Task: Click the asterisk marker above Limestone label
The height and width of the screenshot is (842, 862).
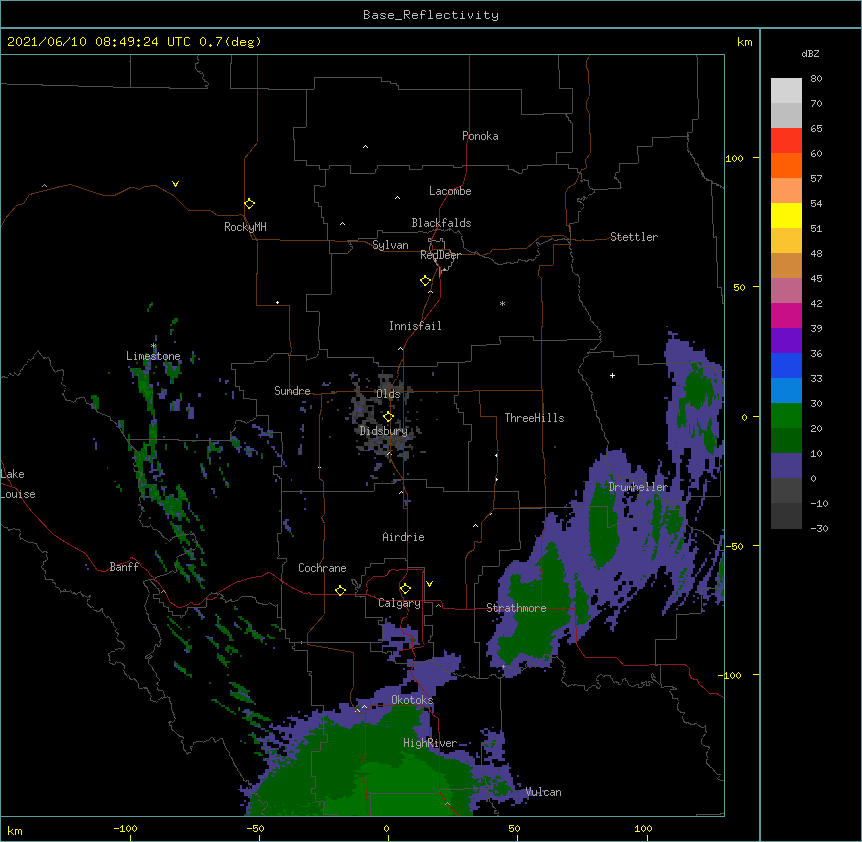Action: (x=154, y=346)
